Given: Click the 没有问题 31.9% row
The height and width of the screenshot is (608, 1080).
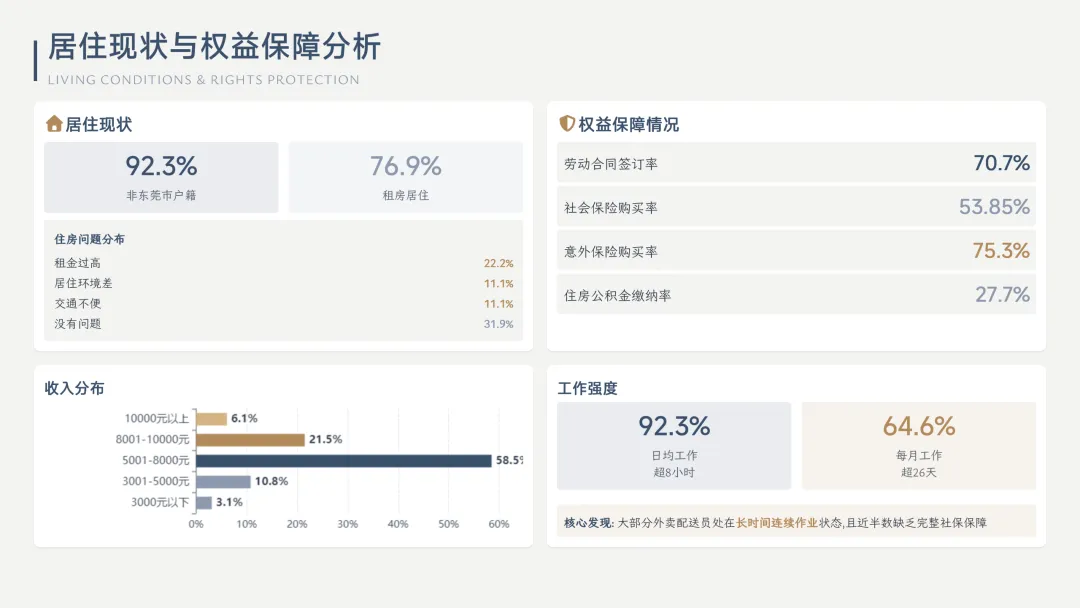Looking at the screenshot, I should pos(283,324).
